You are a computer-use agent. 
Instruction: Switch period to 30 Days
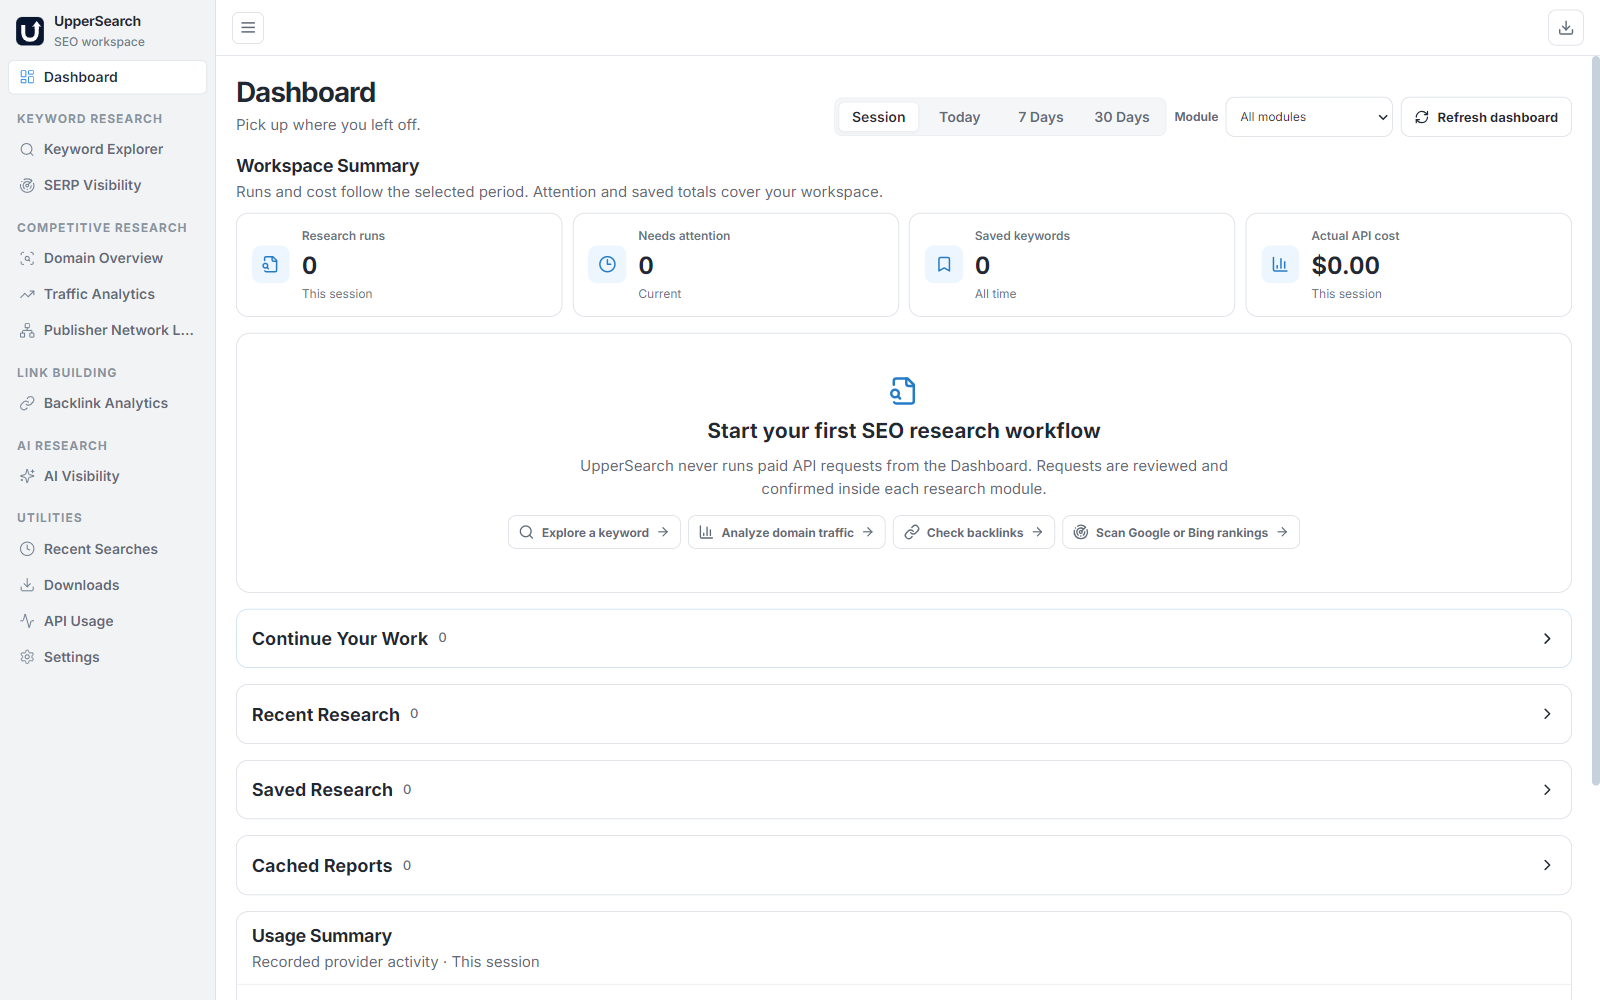coord(1121,117)
